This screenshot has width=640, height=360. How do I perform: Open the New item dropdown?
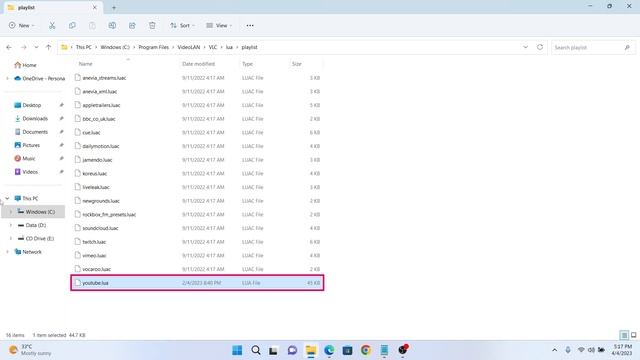[22, 25]
